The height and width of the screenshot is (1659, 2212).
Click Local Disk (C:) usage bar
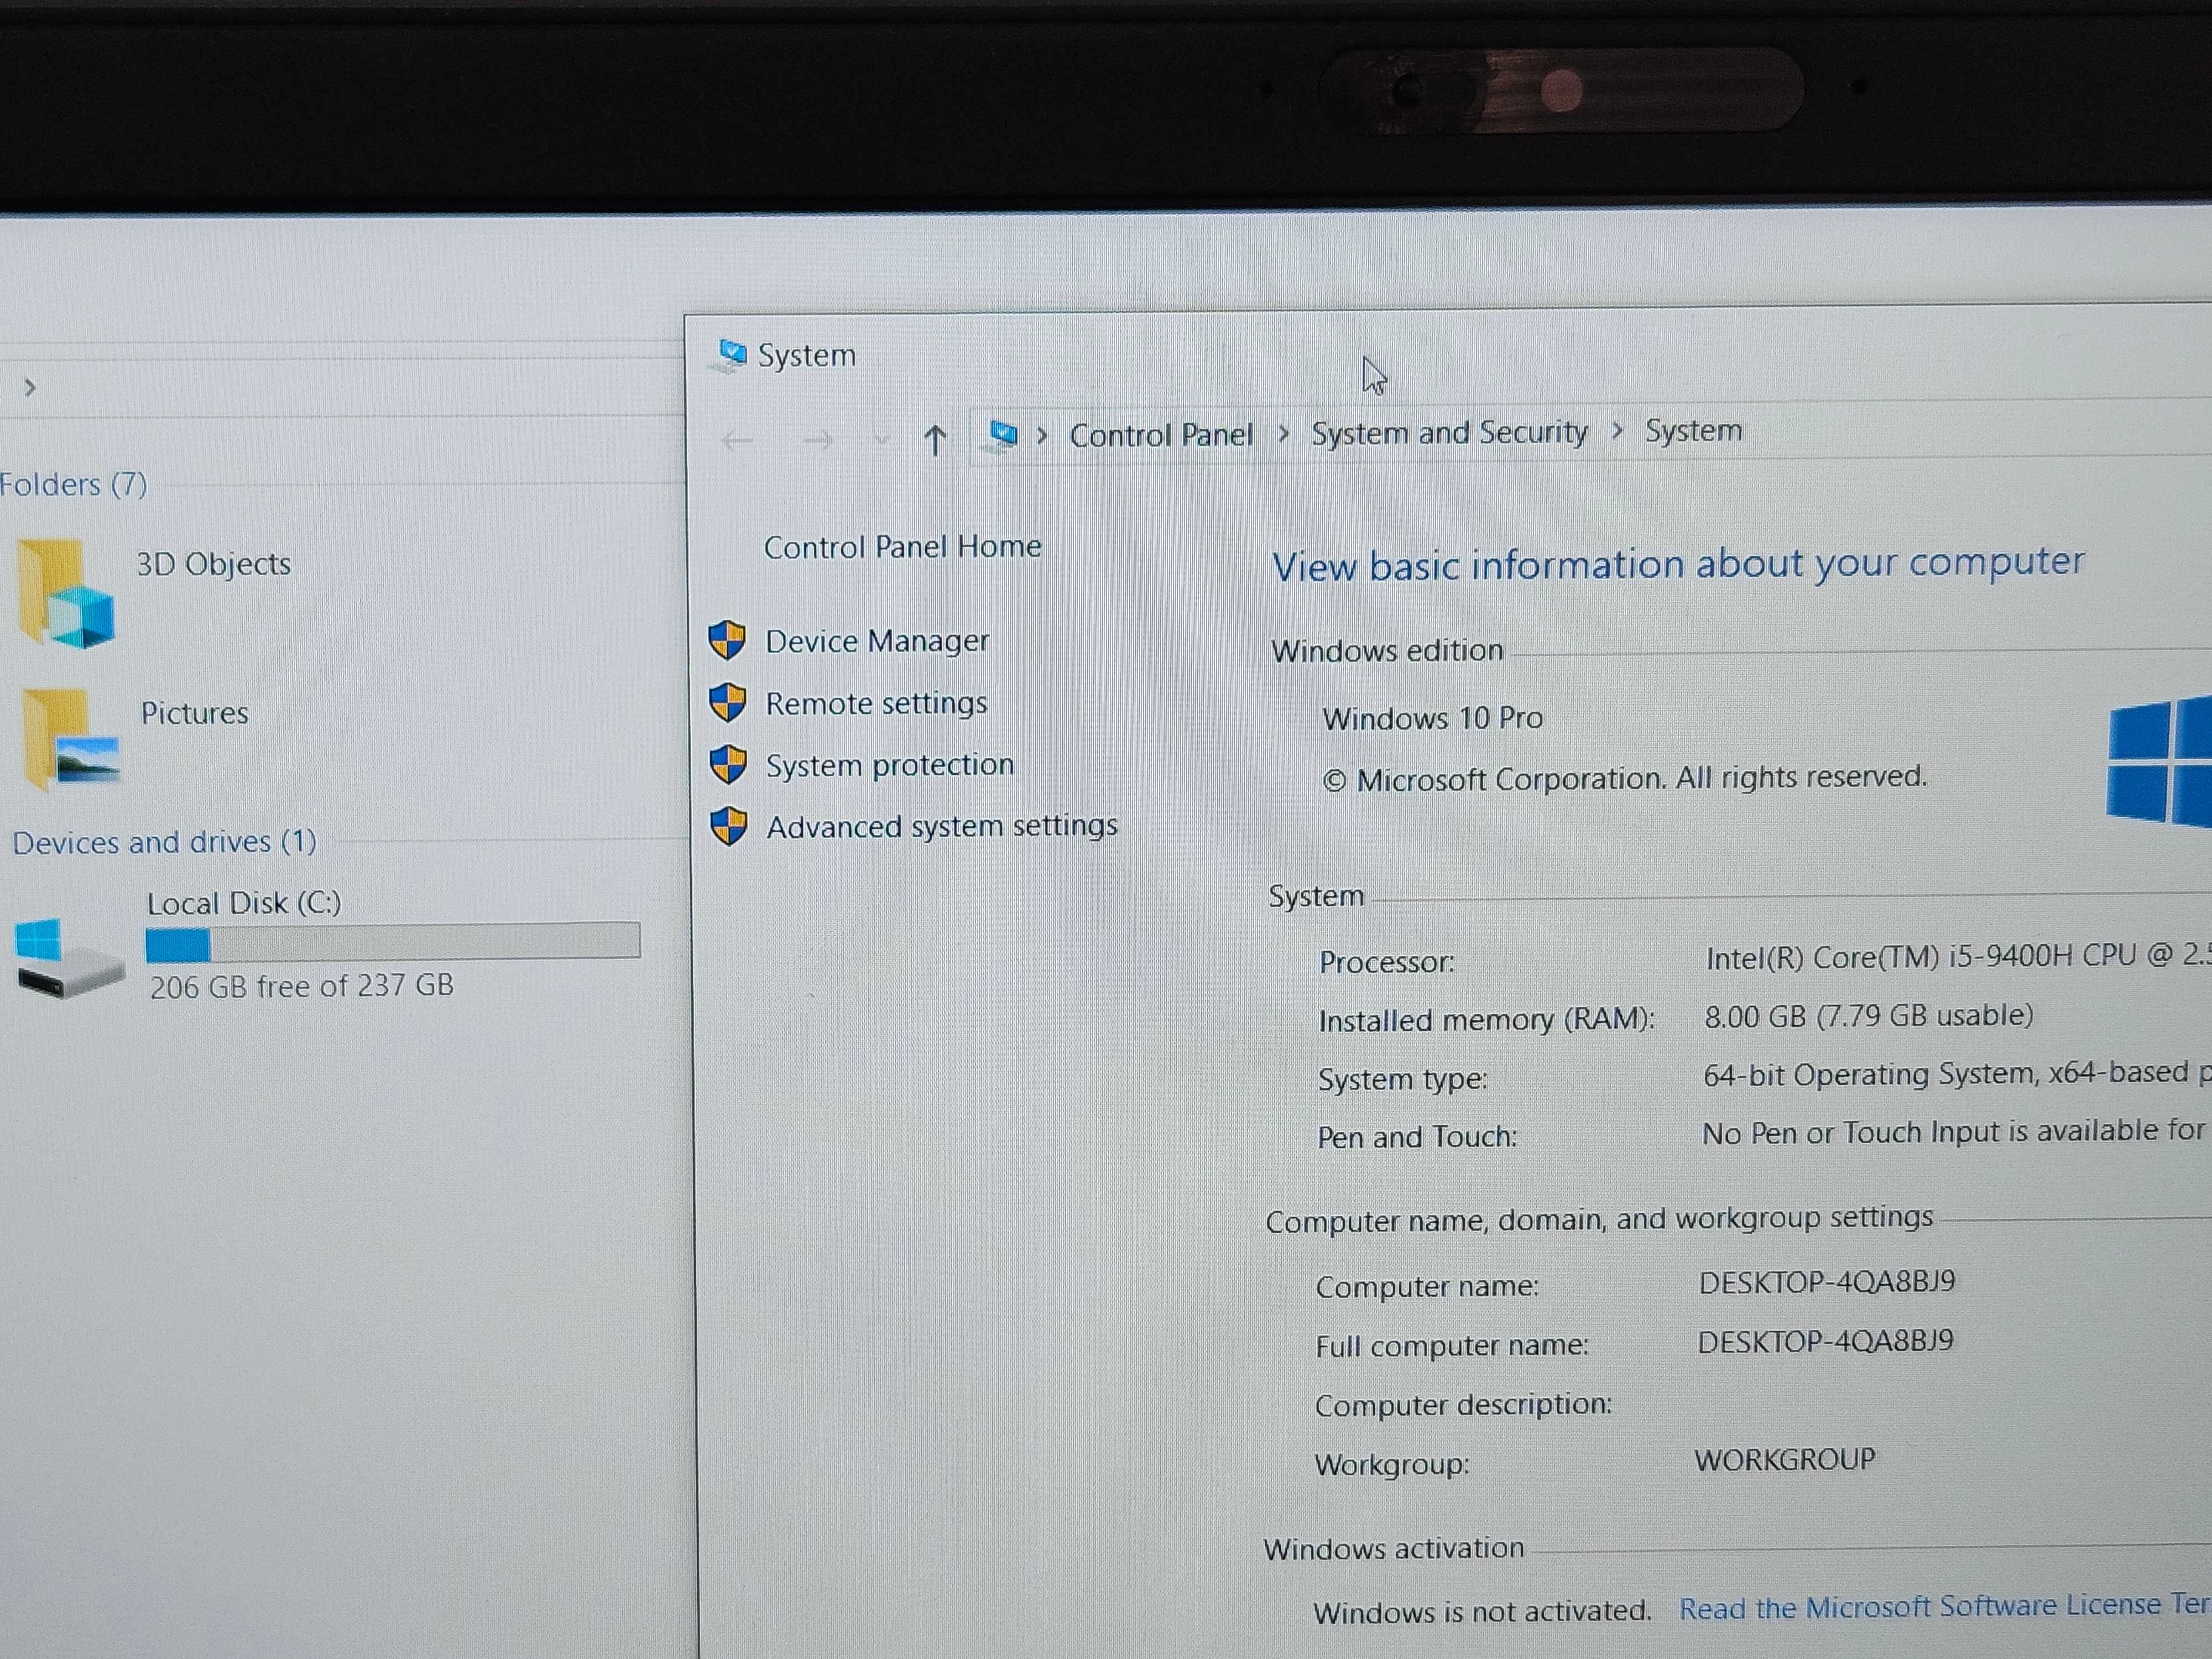pos(393,941)
